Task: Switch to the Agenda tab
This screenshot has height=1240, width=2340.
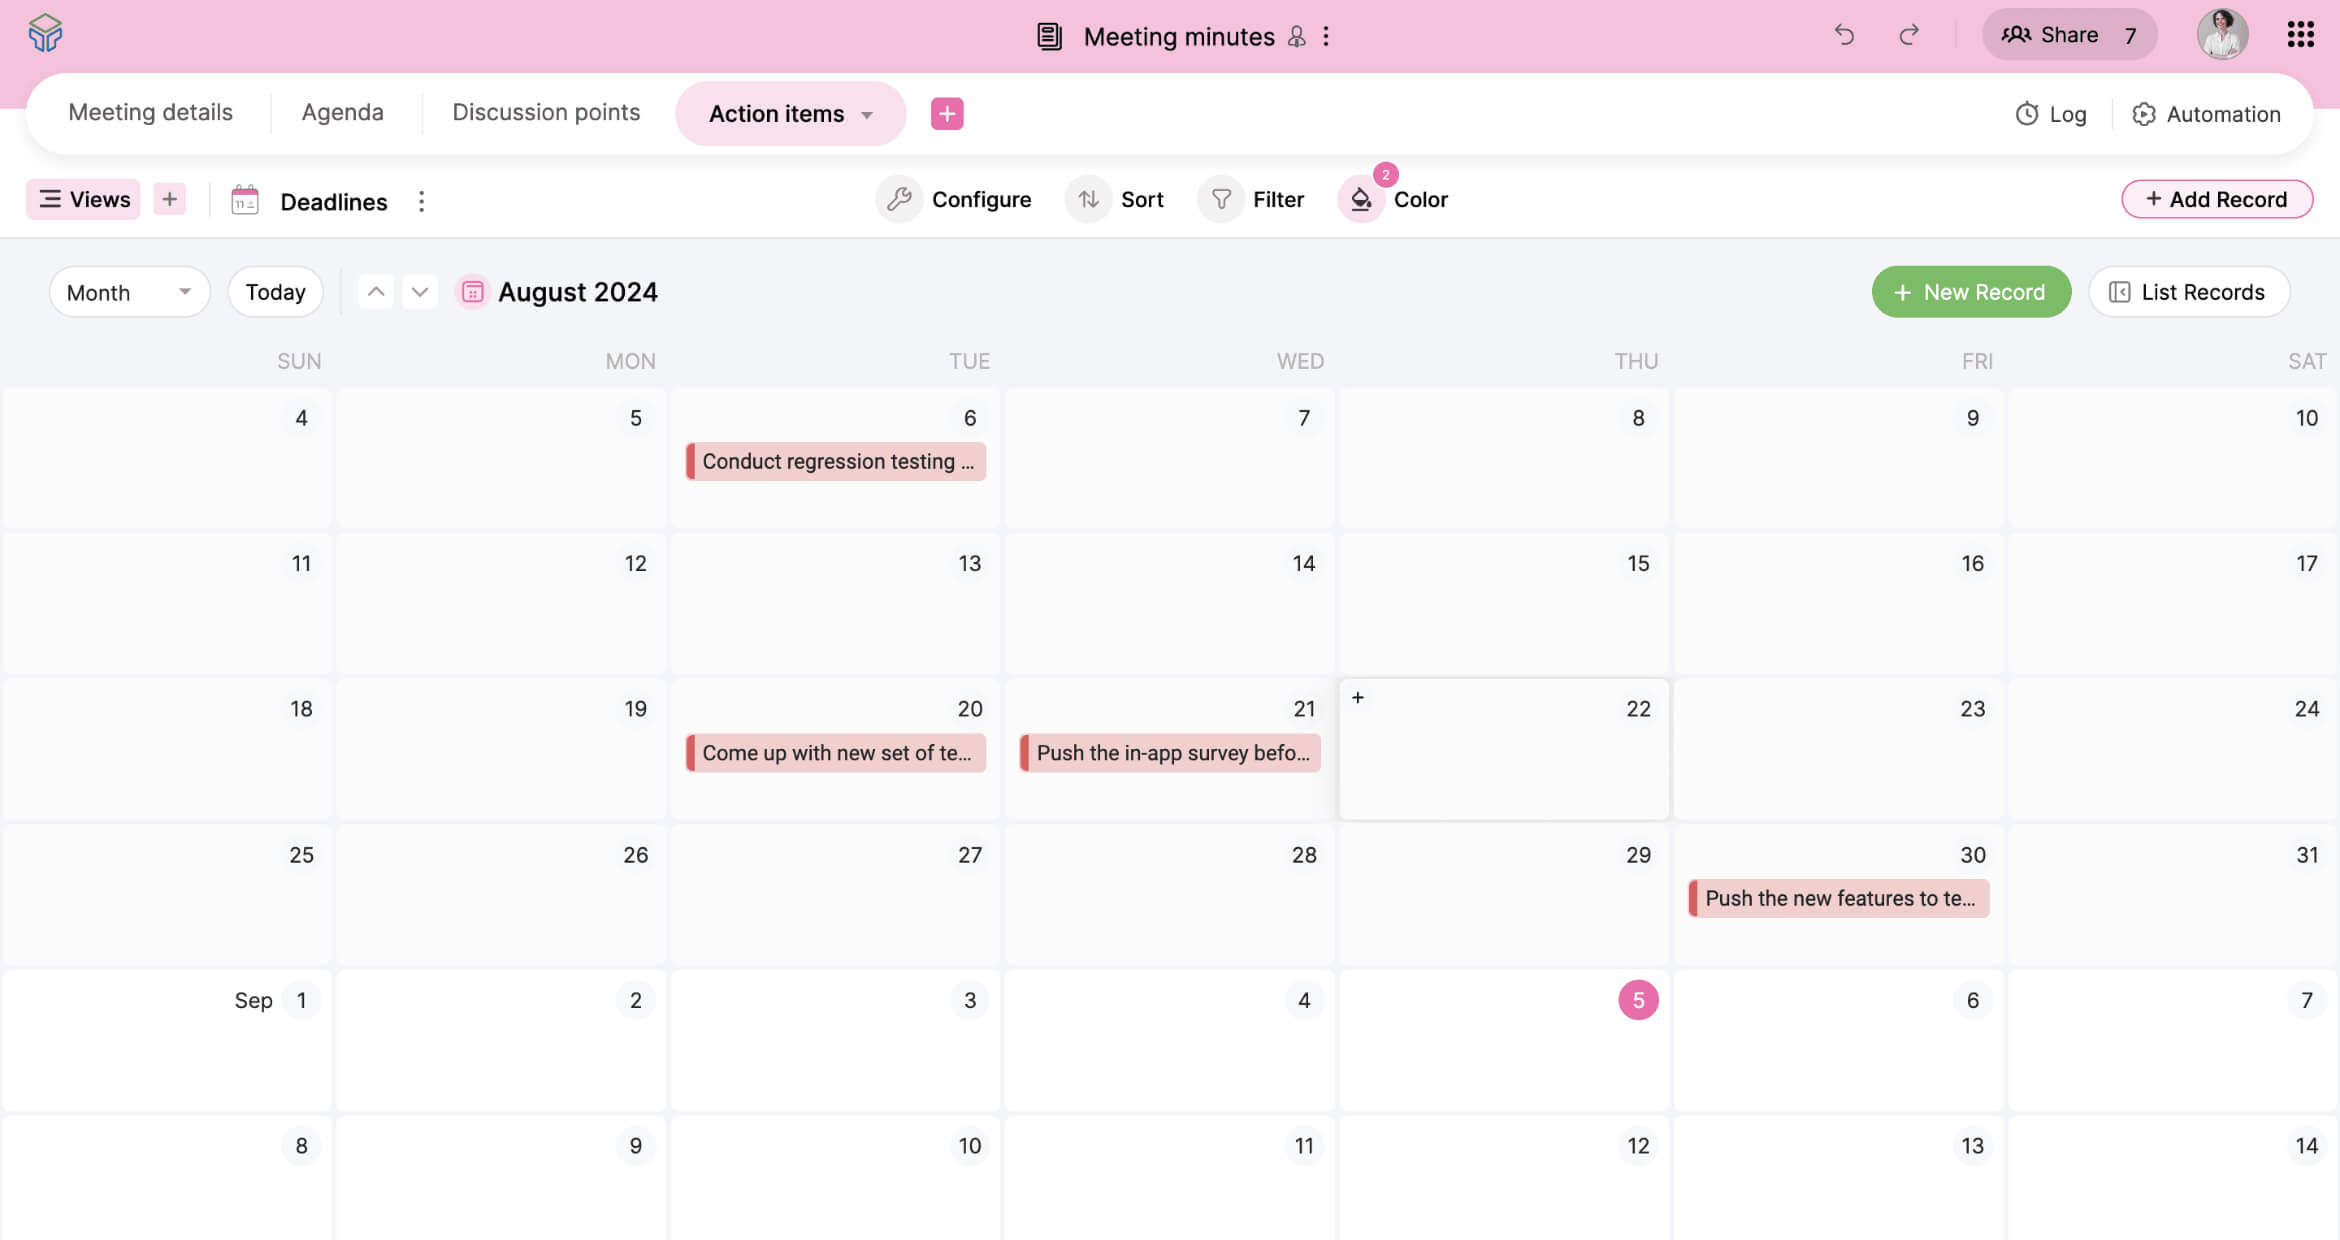Action: click(343, 112)
